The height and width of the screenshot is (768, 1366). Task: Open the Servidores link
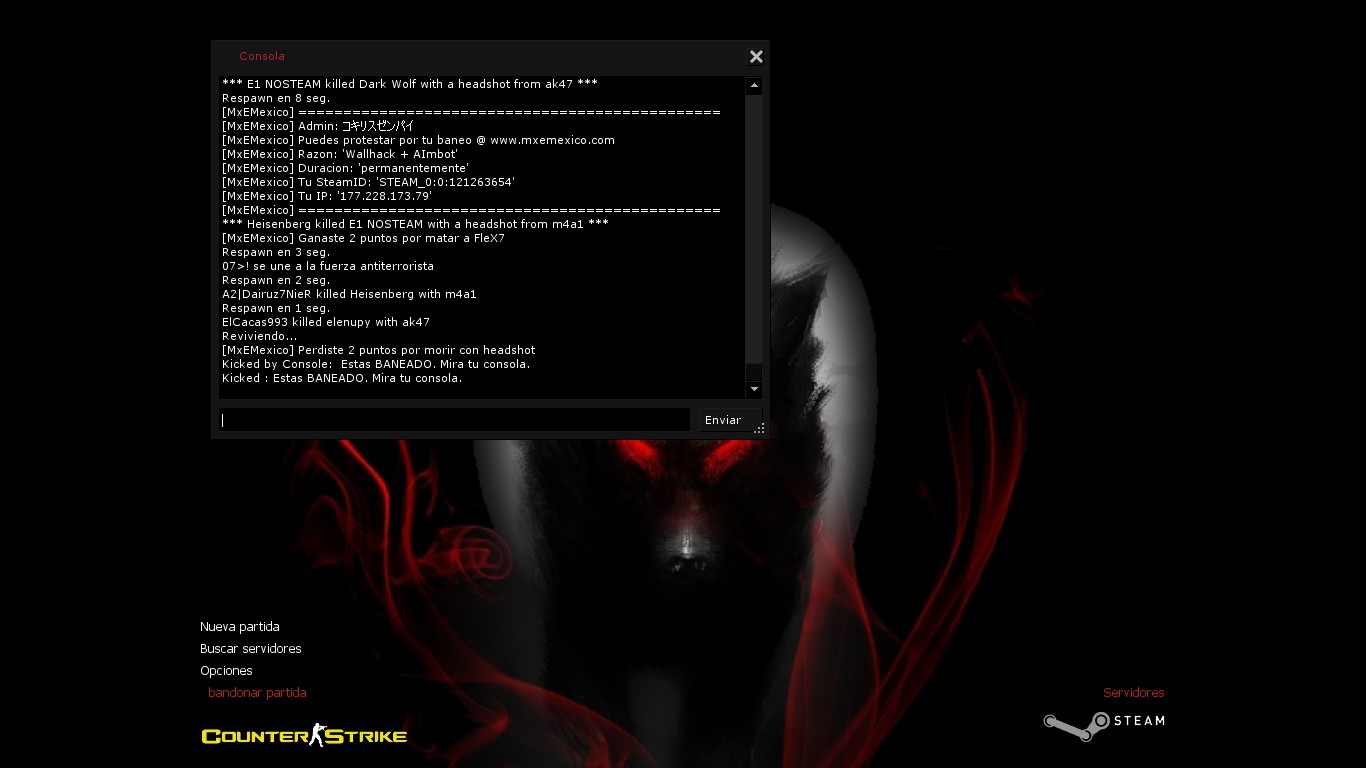point(1134,693)
